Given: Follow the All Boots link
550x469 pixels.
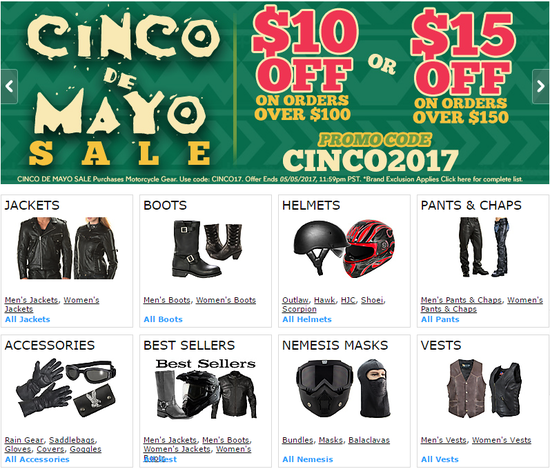Looking at the screenshot, I should click(x=163, y=319).
